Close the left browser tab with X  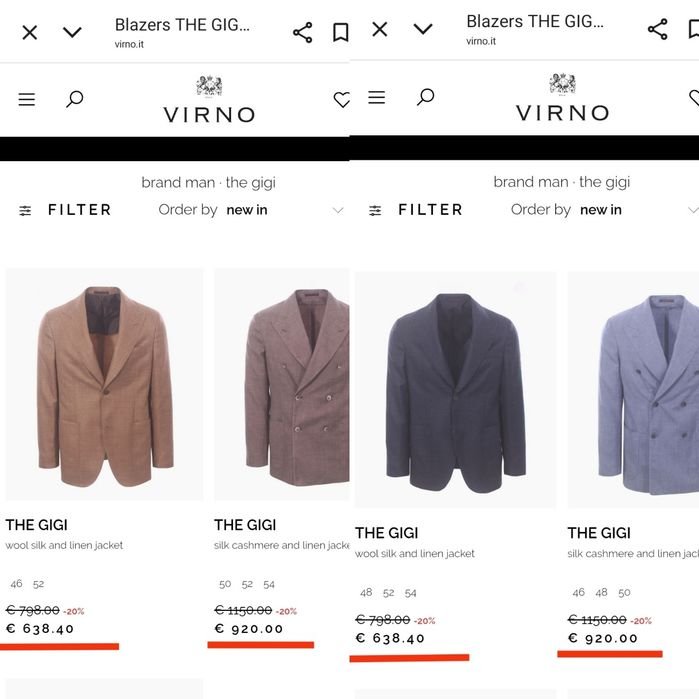point(30,32)
